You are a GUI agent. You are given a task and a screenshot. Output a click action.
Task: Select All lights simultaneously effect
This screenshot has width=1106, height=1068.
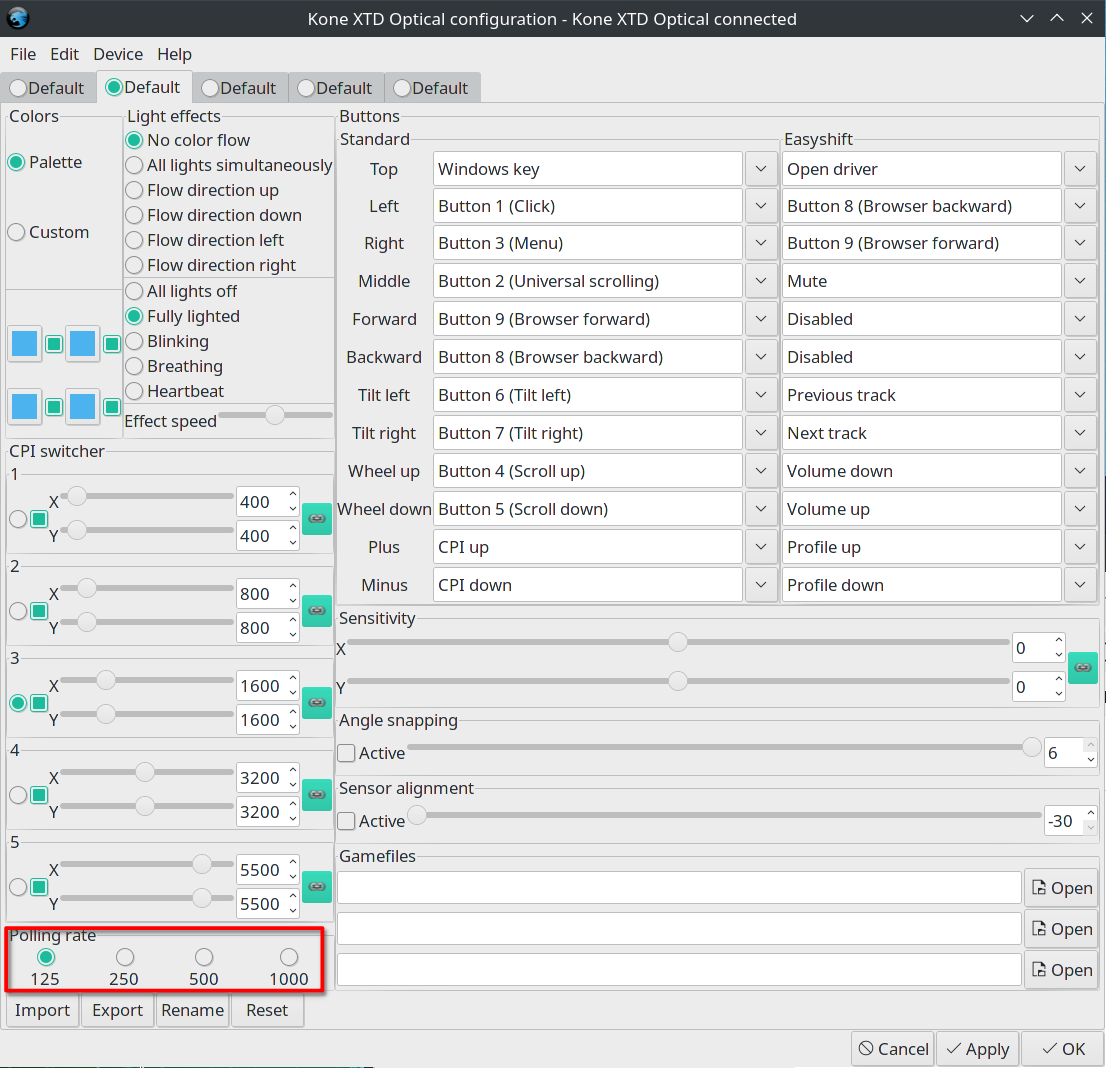click(x=134, y=165)
